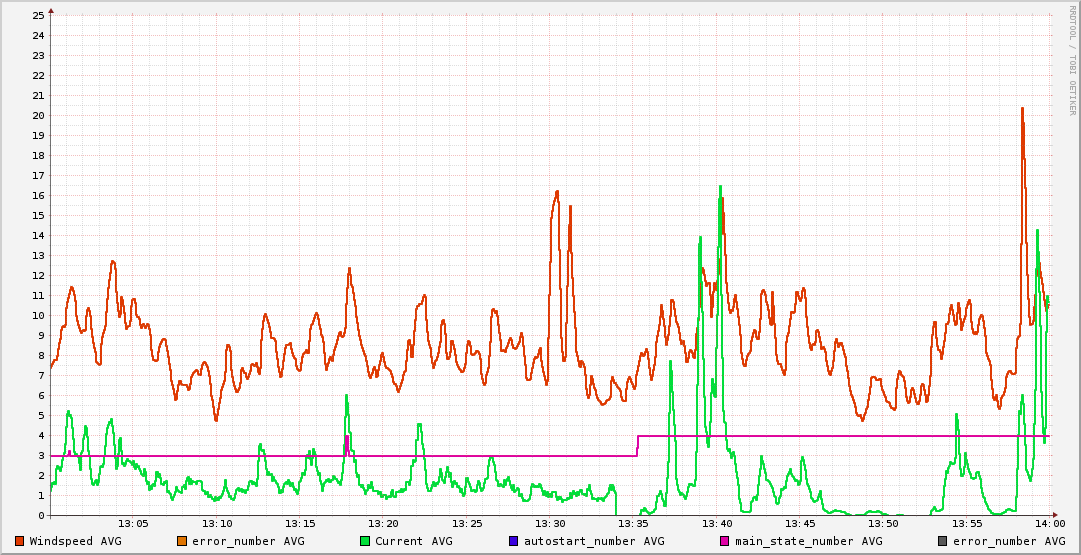The width and height of the screenshot is (1081, 555).
Task: Select the blue autostart_number legend swatch
Action: point(514,541)
